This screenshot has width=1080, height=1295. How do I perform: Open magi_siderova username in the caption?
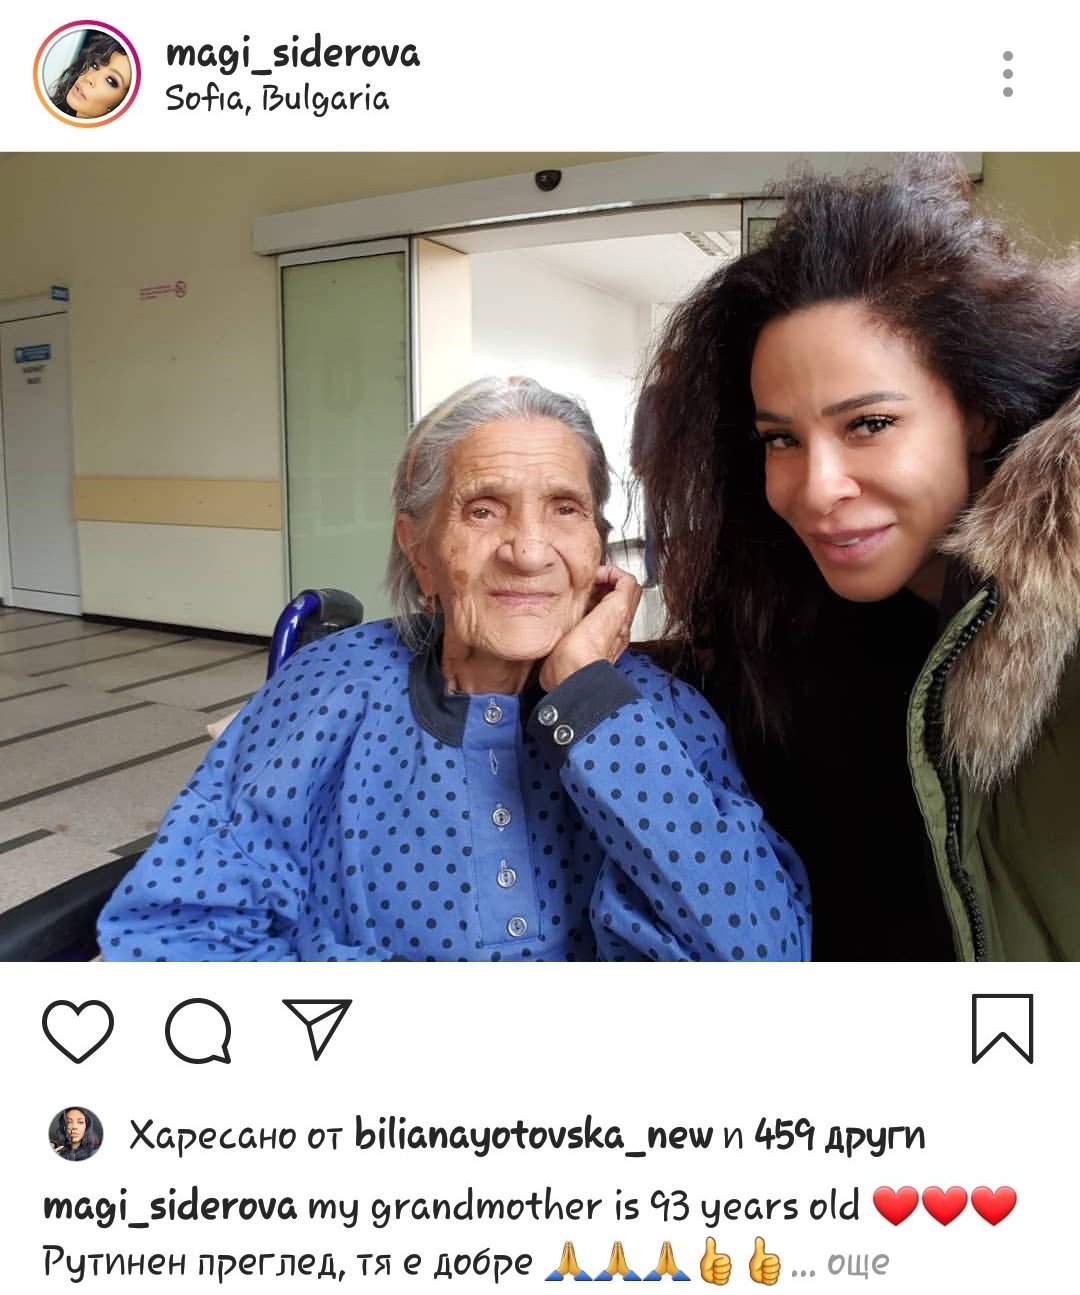(170, 1206)
